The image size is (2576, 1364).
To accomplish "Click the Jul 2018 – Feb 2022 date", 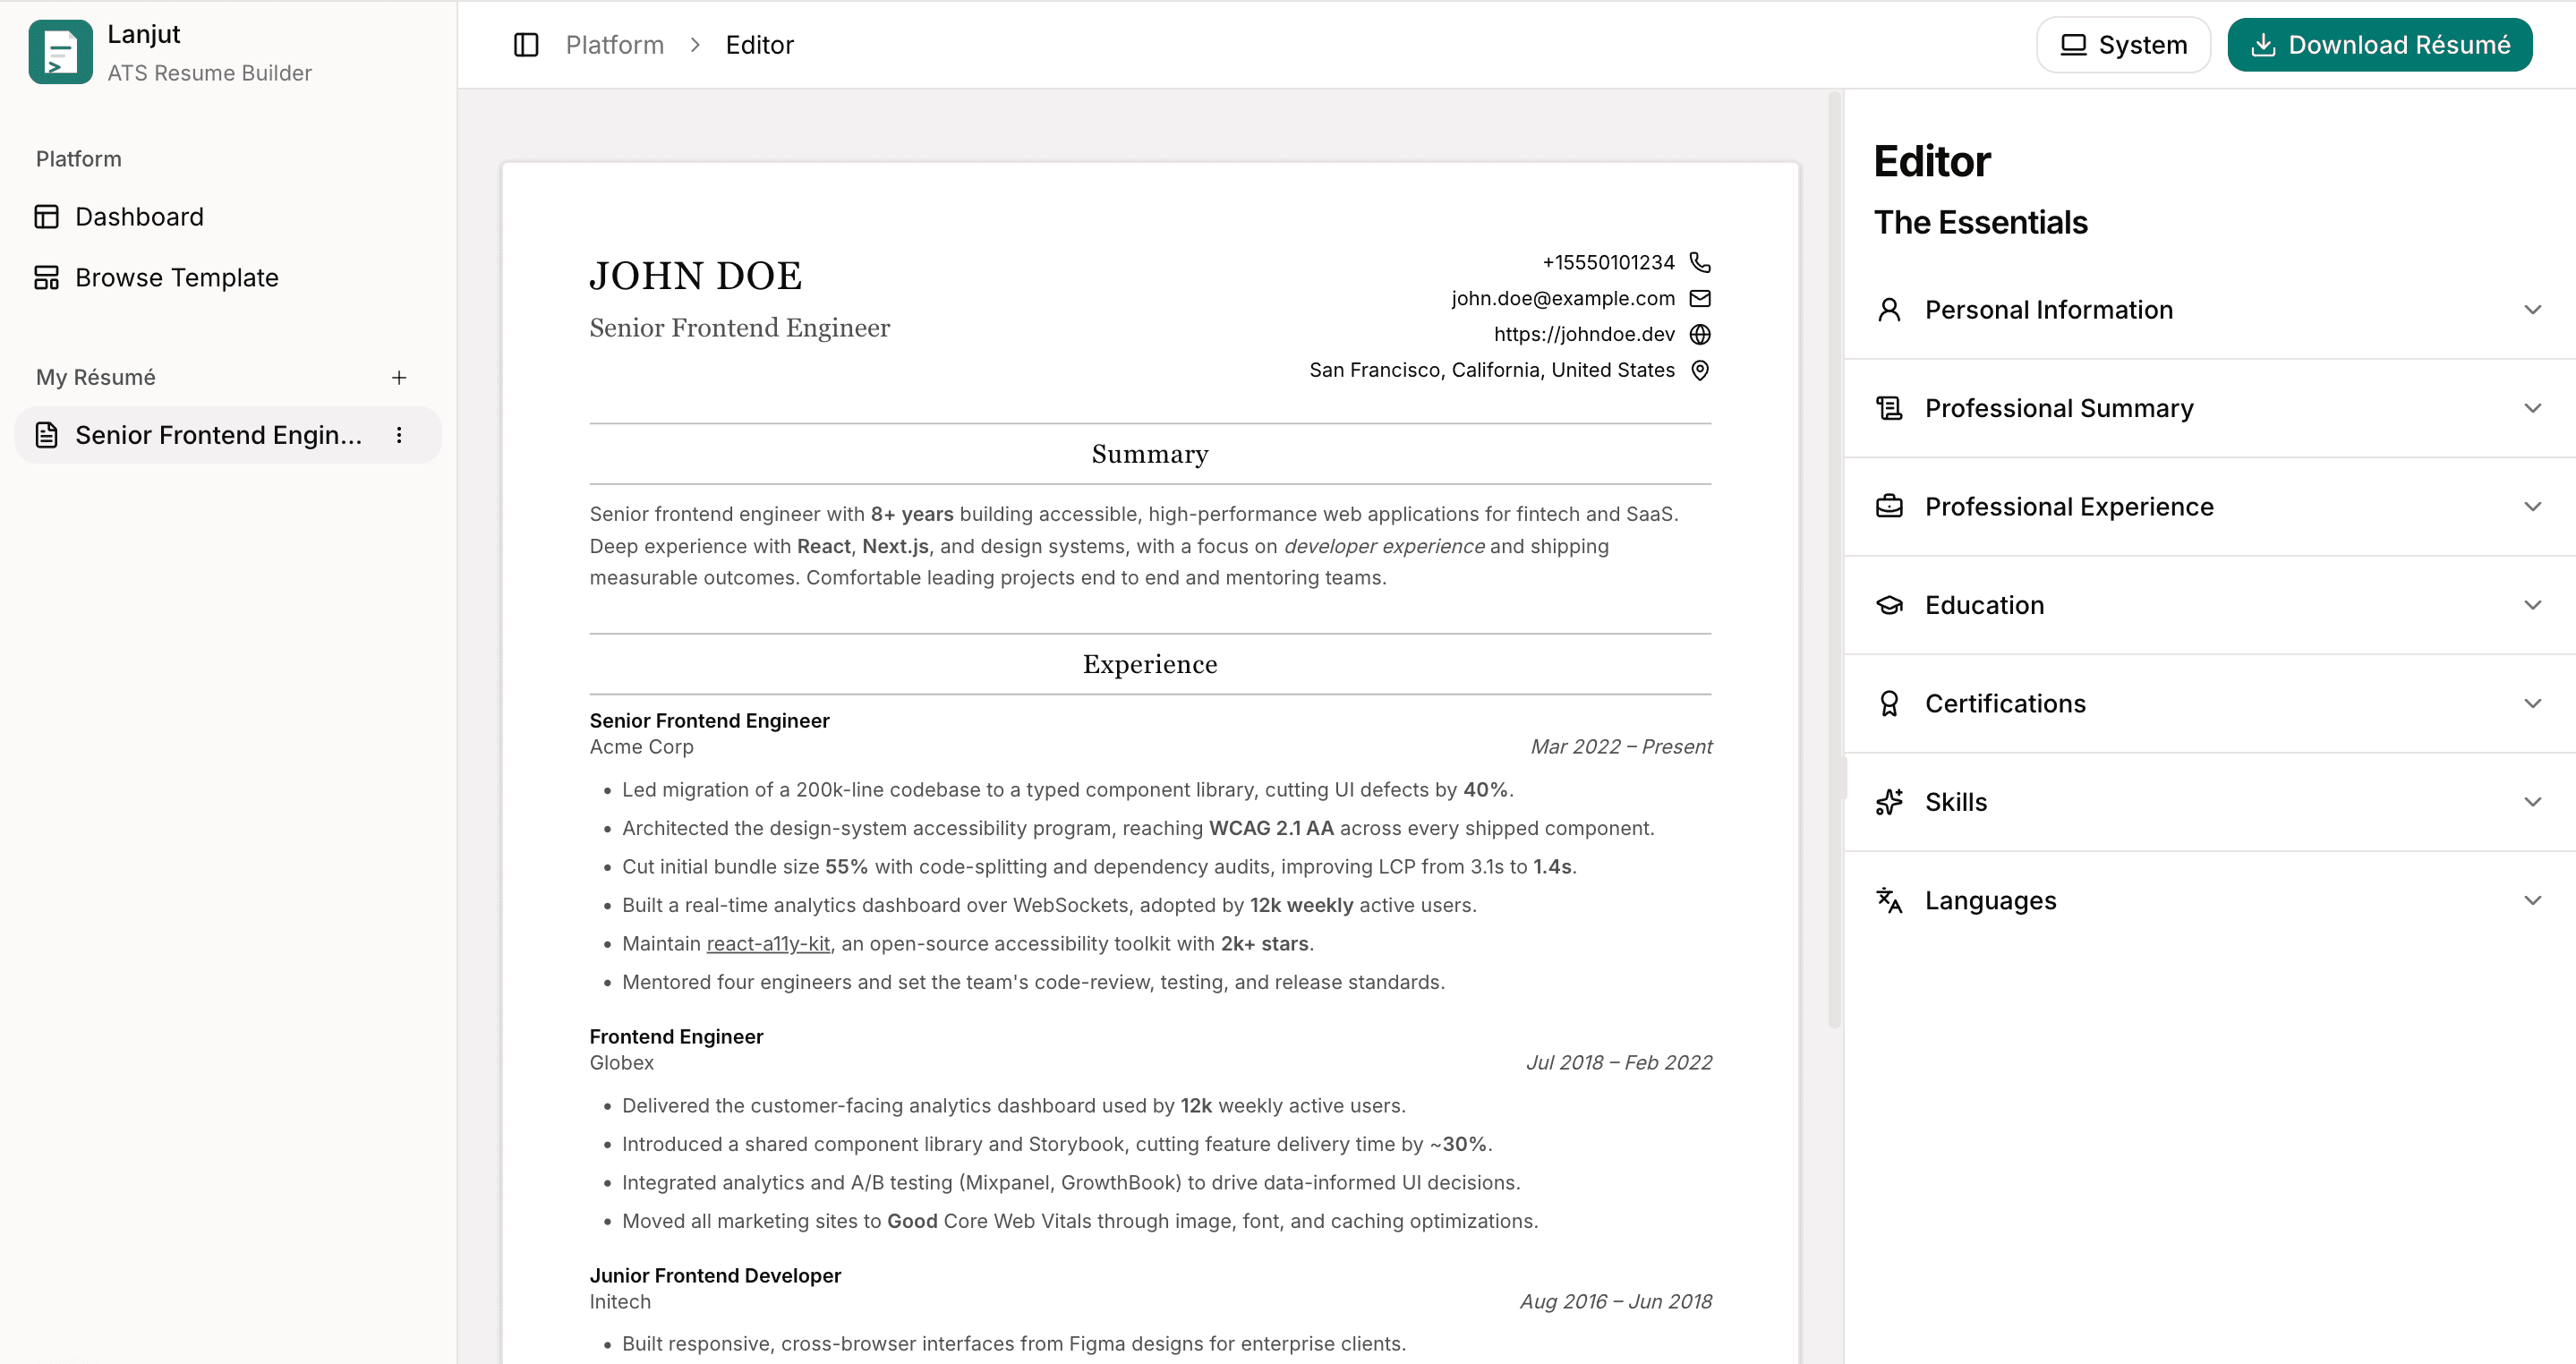I will (1619, 1062).
